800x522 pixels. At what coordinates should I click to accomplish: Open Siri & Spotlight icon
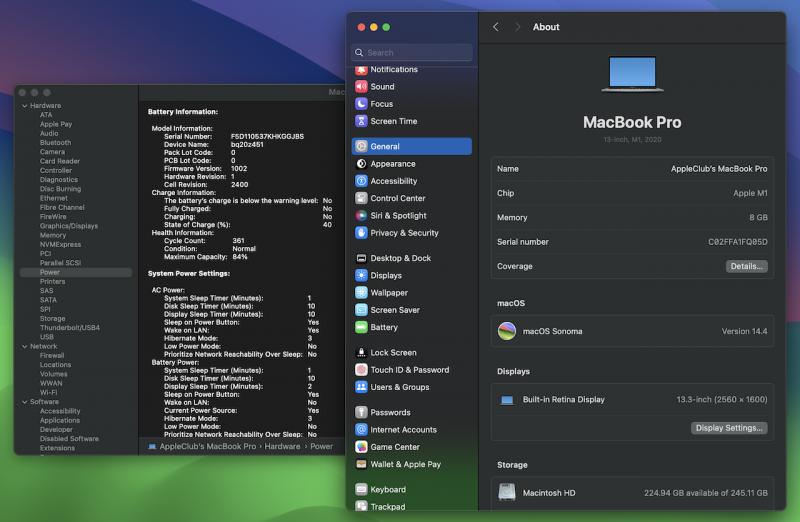tap(361, 216)
